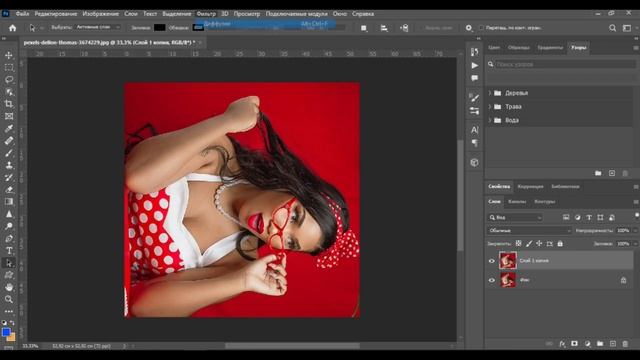
Task: Open the Файл menu
Action: coord(22,13)
